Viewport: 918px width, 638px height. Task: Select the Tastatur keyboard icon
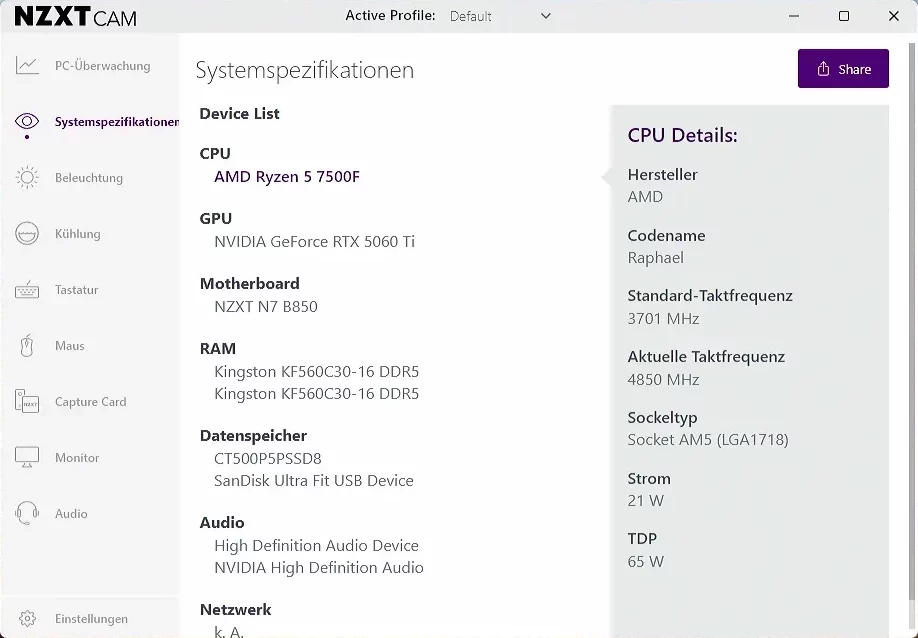click(x=27, y=290)
